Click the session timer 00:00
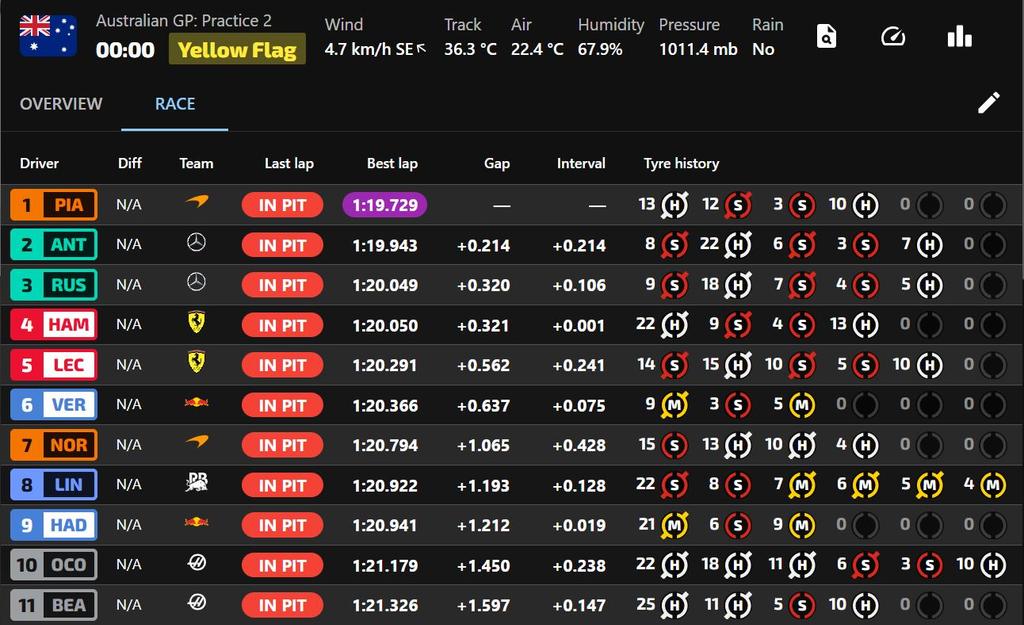Image resolution: width=1024 pixels, height=625 pixels. [125, 50]
